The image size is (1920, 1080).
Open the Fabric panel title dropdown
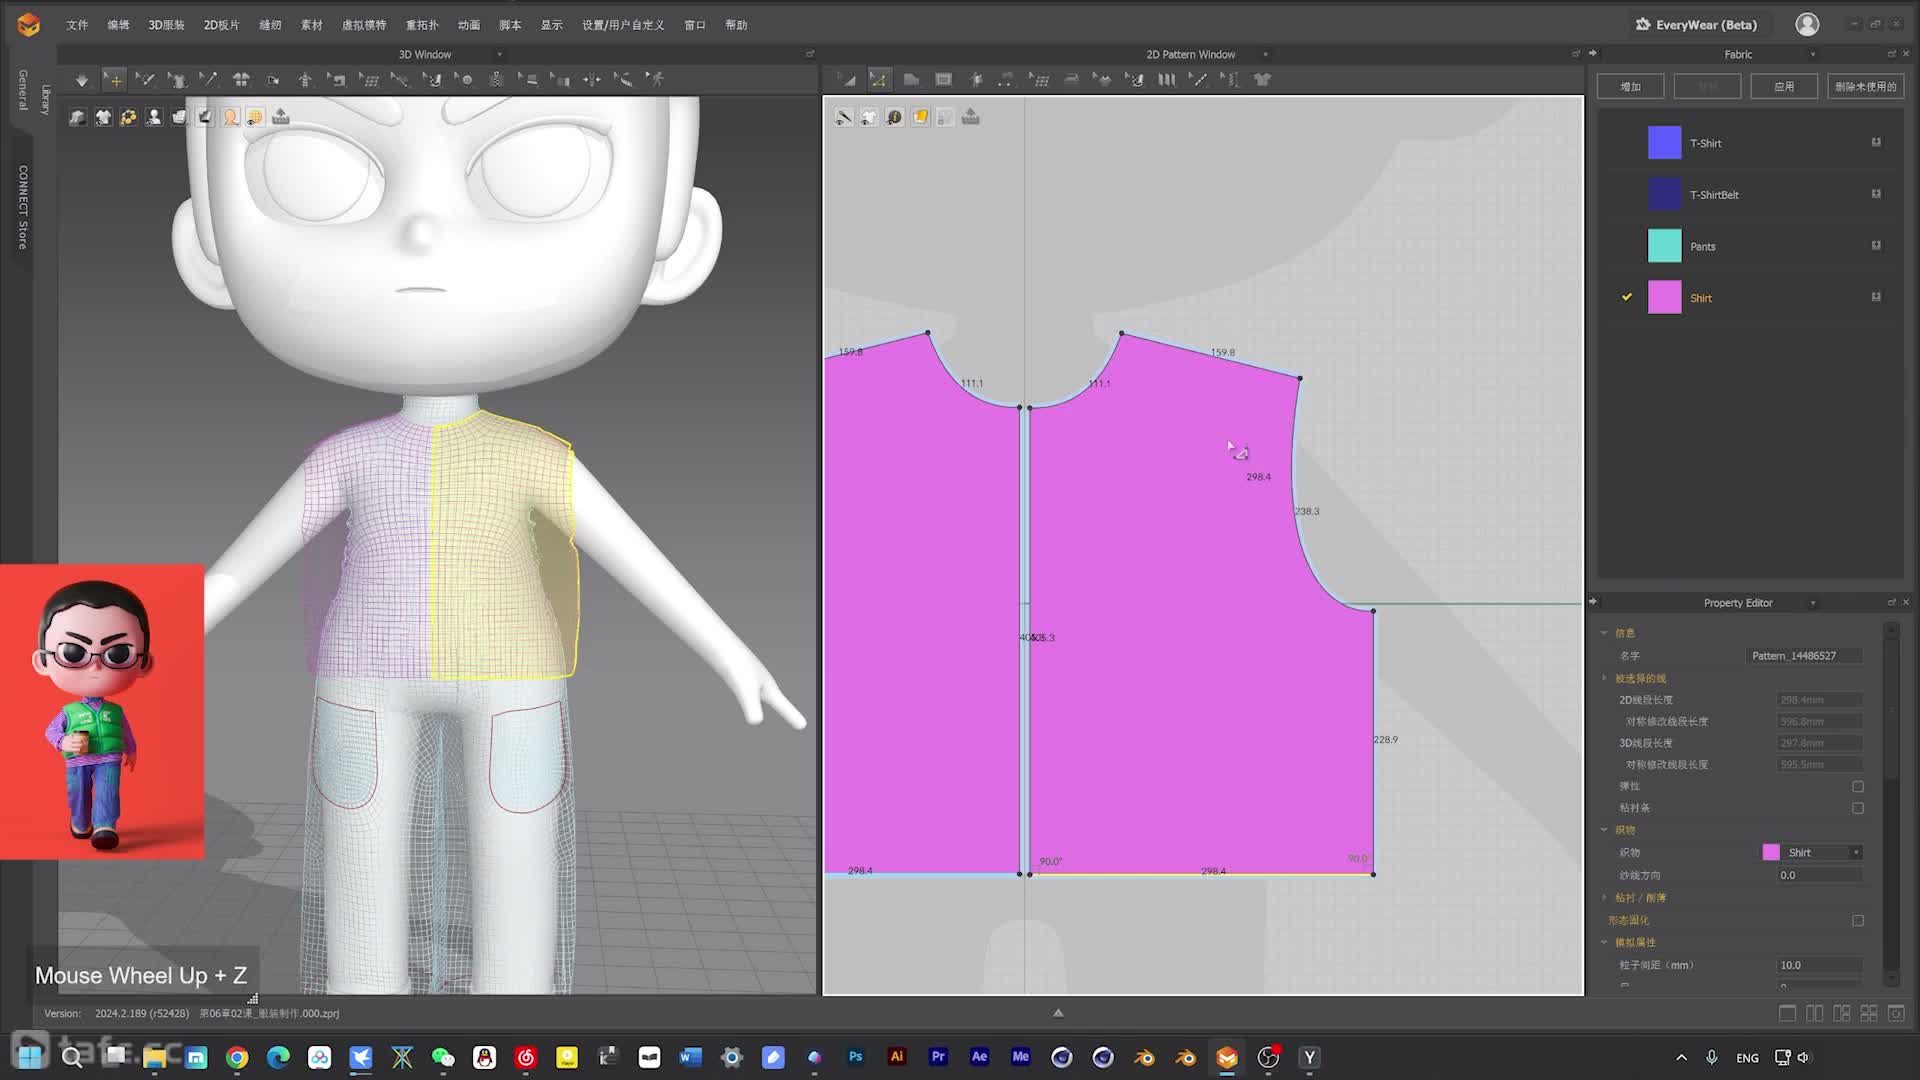[1812, 54]
